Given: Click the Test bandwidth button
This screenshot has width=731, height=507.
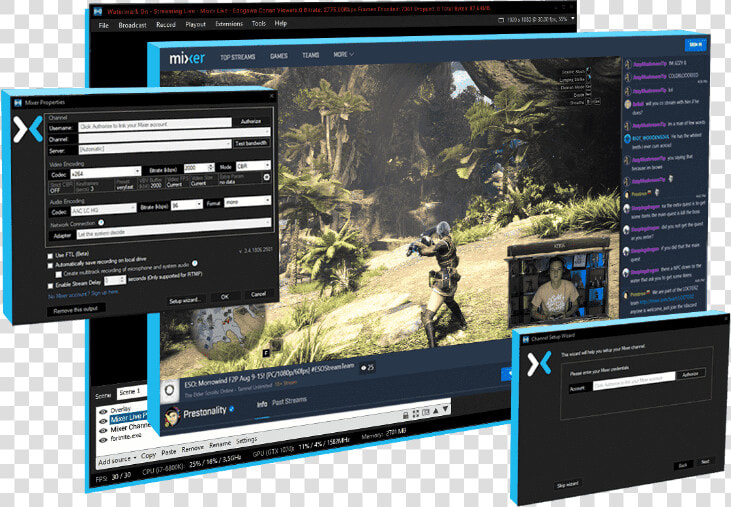Looking at the screenshot, I should click(251, 143).
